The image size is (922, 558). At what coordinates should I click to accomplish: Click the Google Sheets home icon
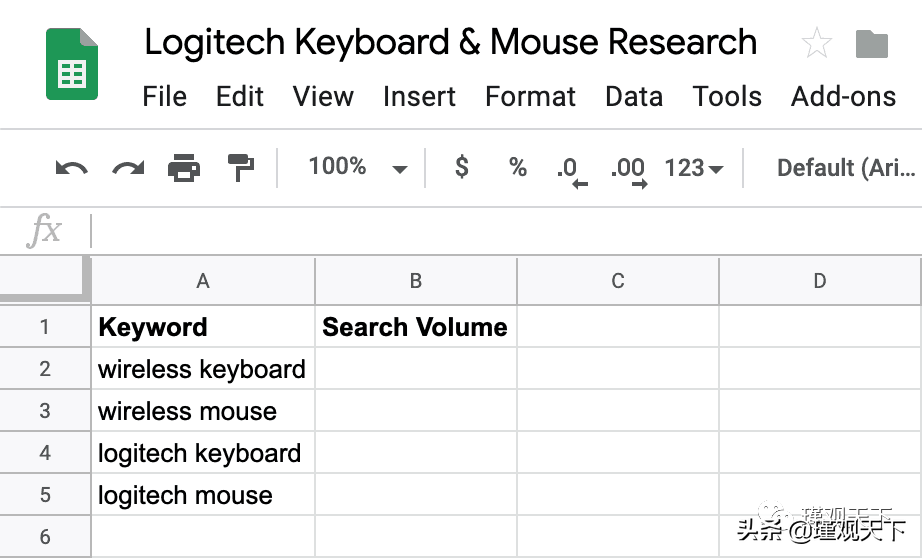[72, 64]
